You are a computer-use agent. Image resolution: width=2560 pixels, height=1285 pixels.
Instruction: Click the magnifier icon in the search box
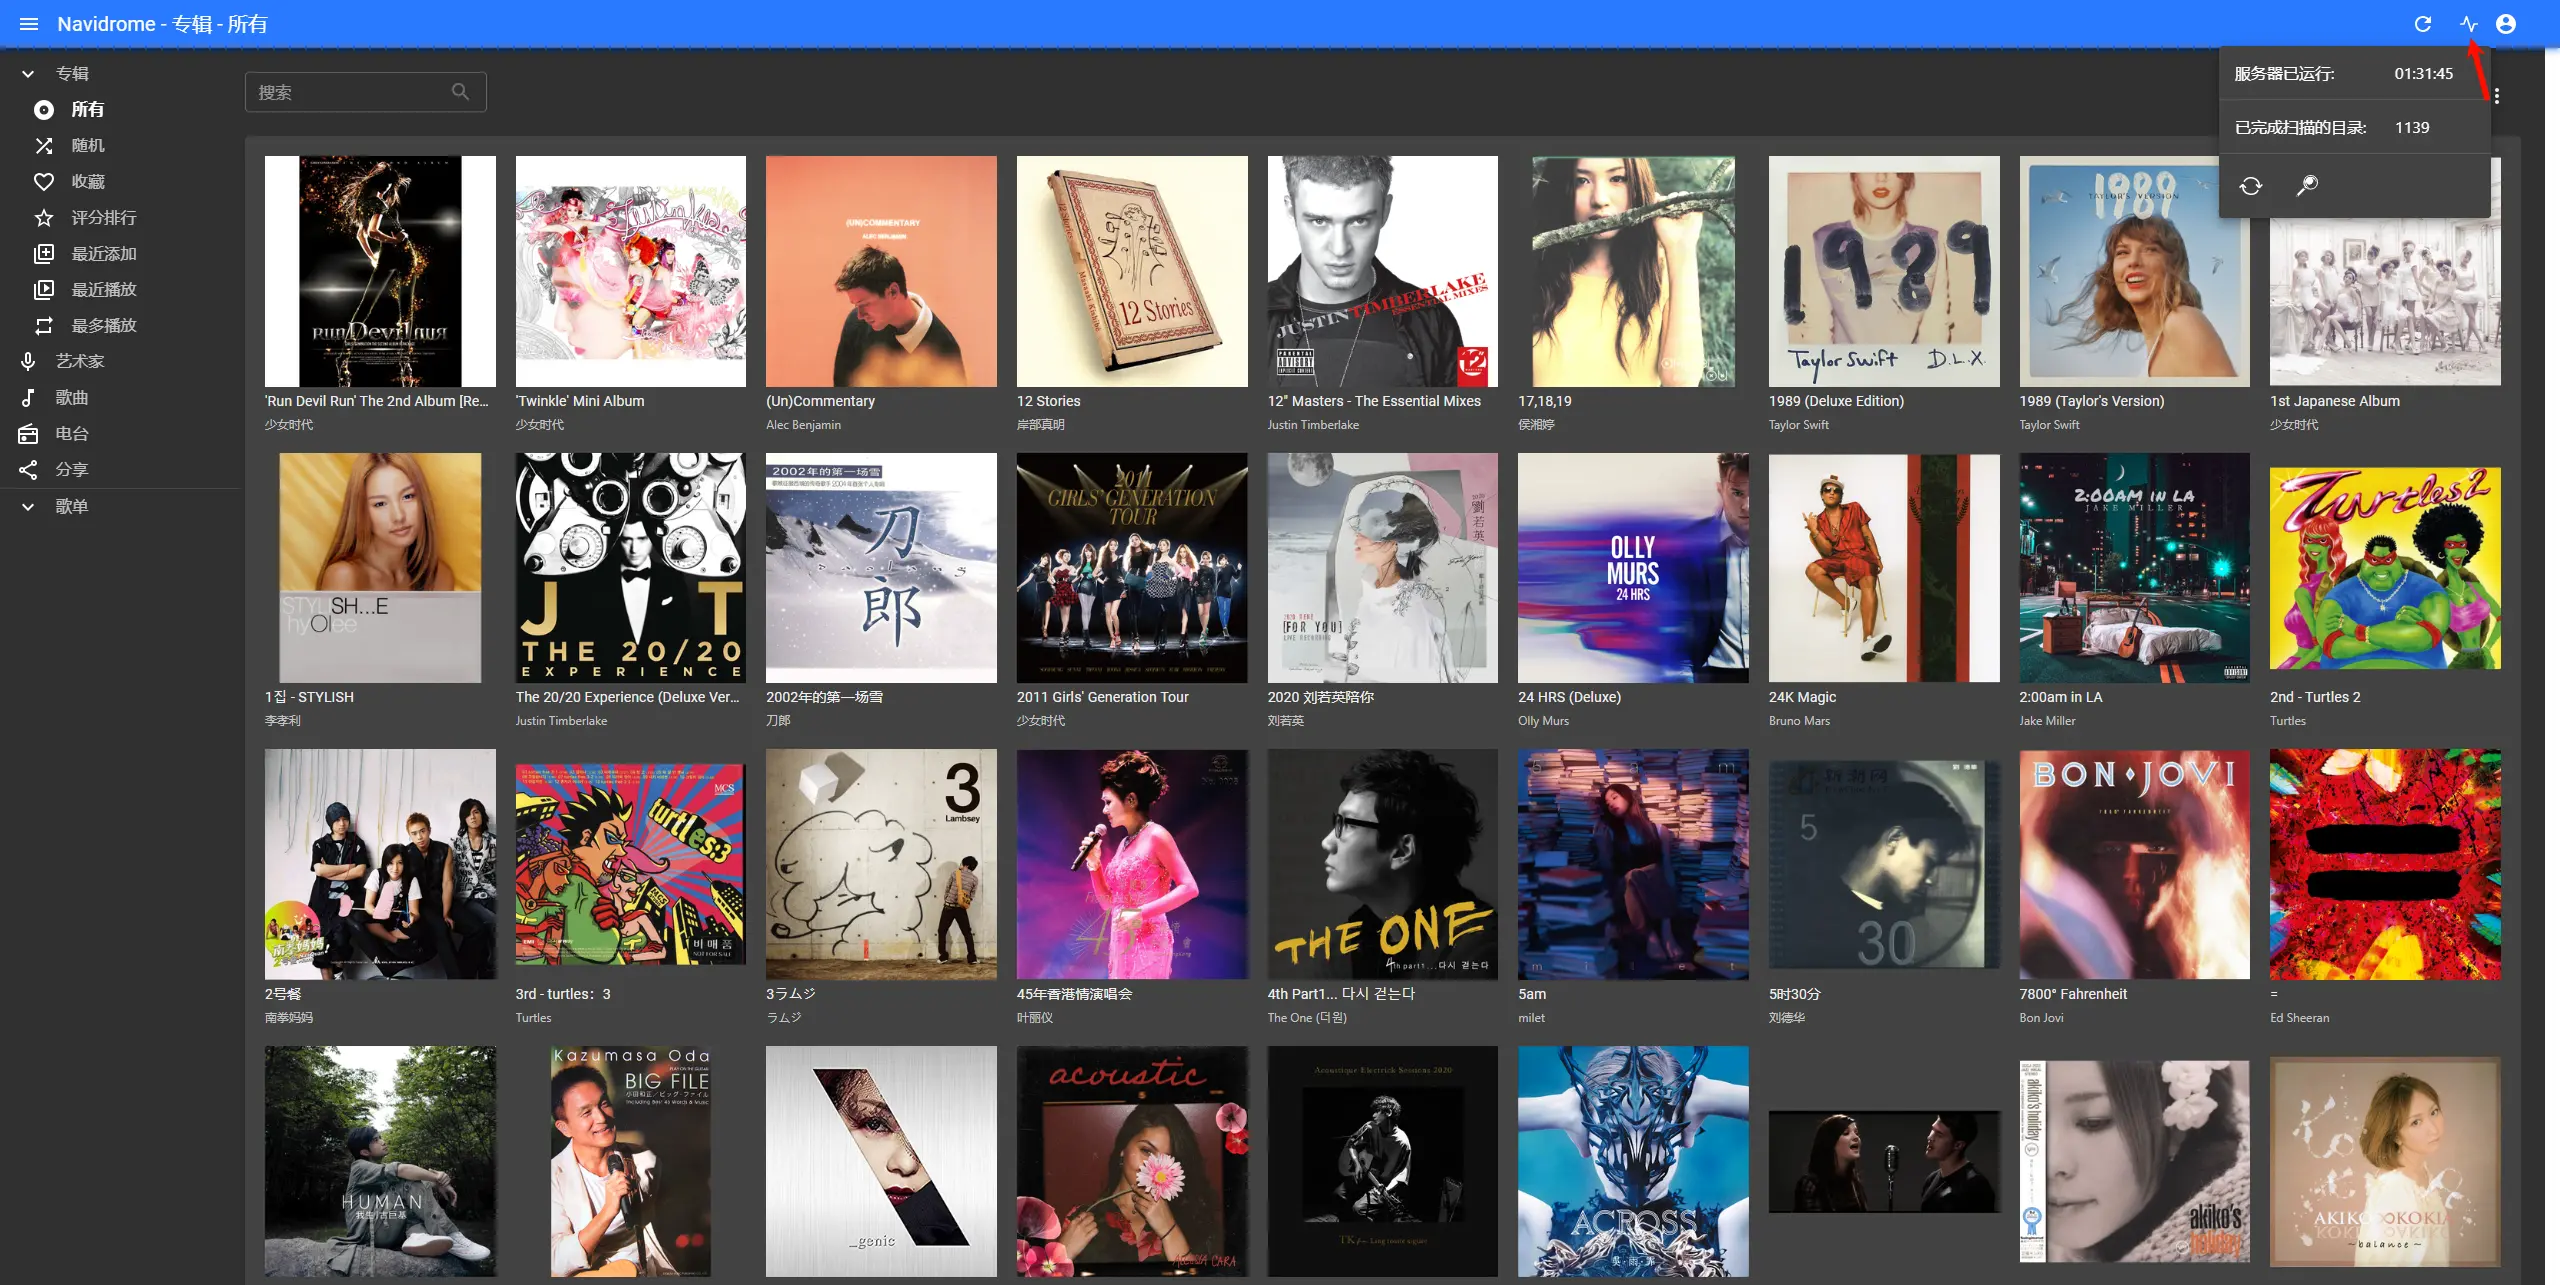pyautogui.click(x=460, y=92)
